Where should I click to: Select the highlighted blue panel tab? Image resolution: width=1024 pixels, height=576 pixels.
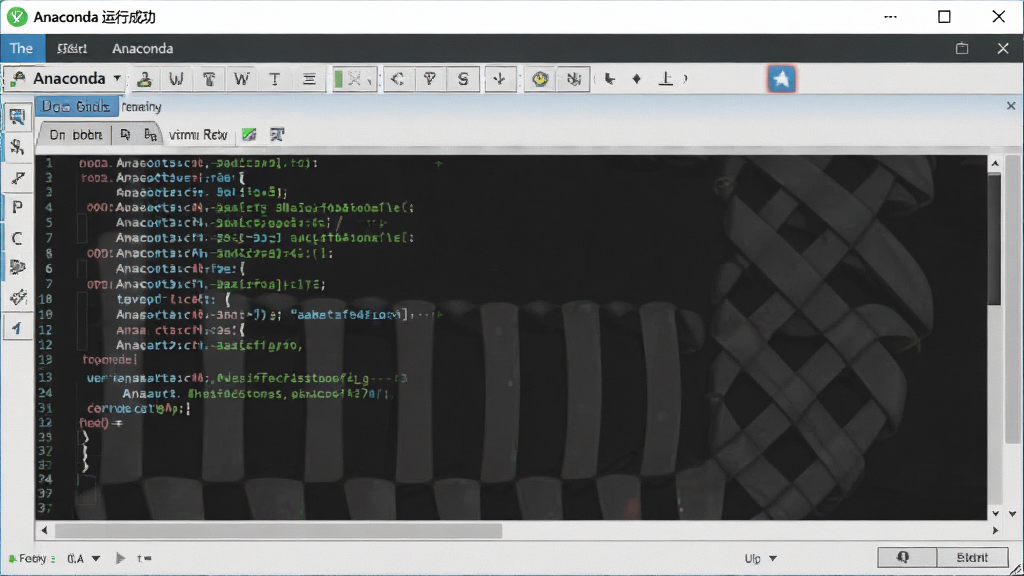point(76,106)
